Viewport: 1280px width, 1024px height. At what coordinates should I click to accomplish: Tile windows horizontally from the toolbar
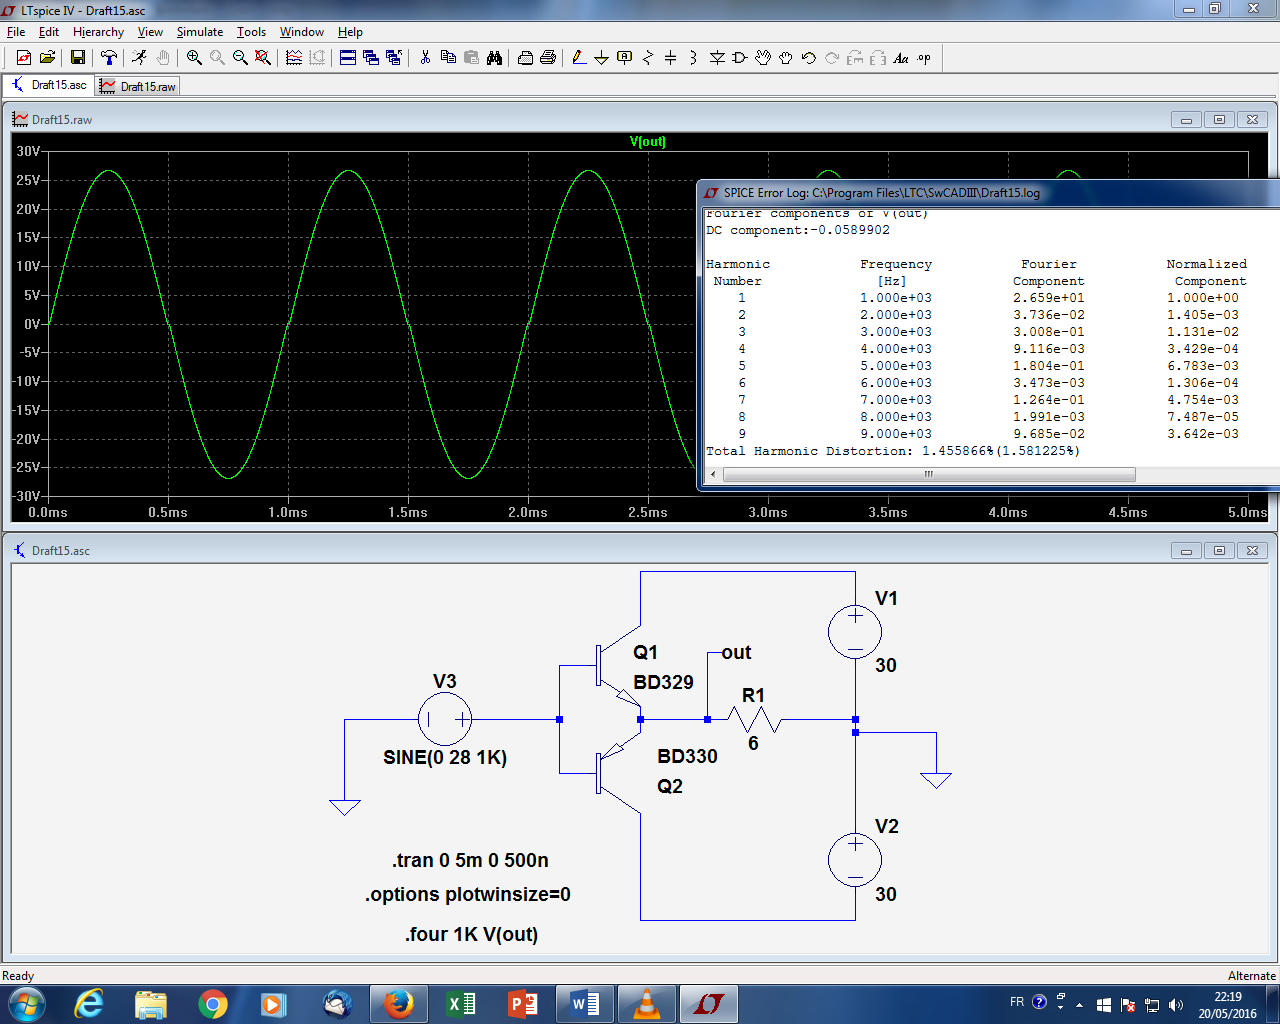pos(348,58)
